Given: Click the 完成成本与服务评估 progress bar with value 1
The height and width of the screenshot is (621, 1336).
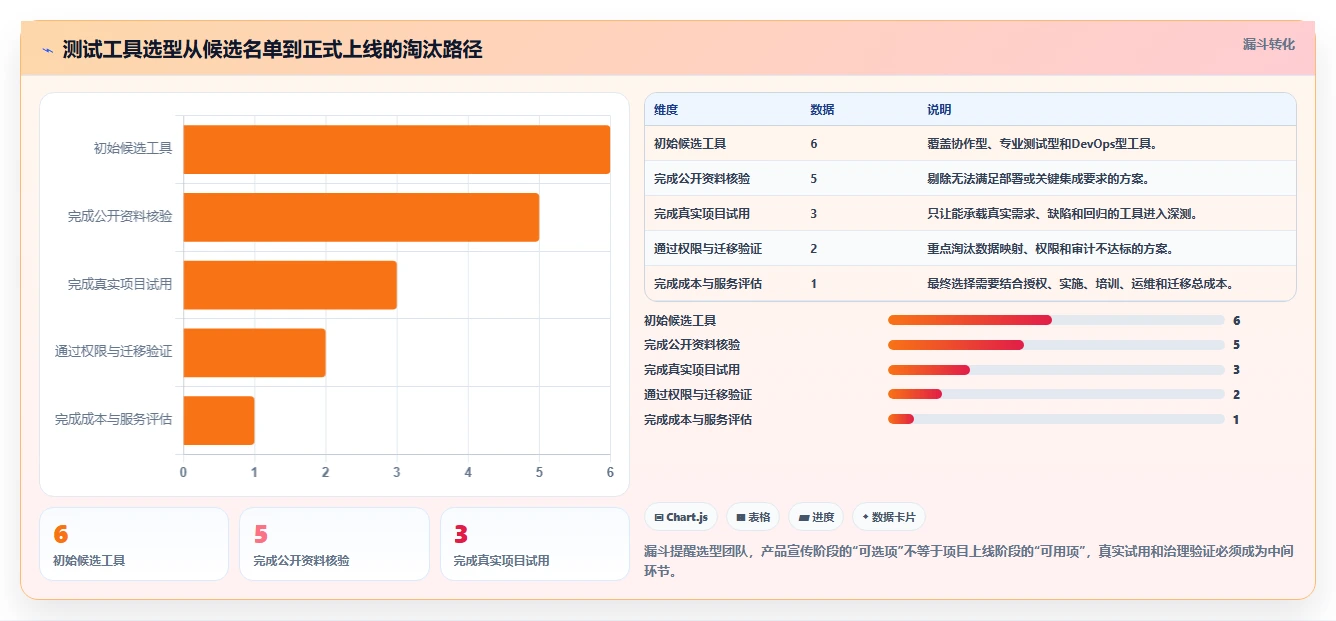Looking at the screenshot, I should [1056, 419].
